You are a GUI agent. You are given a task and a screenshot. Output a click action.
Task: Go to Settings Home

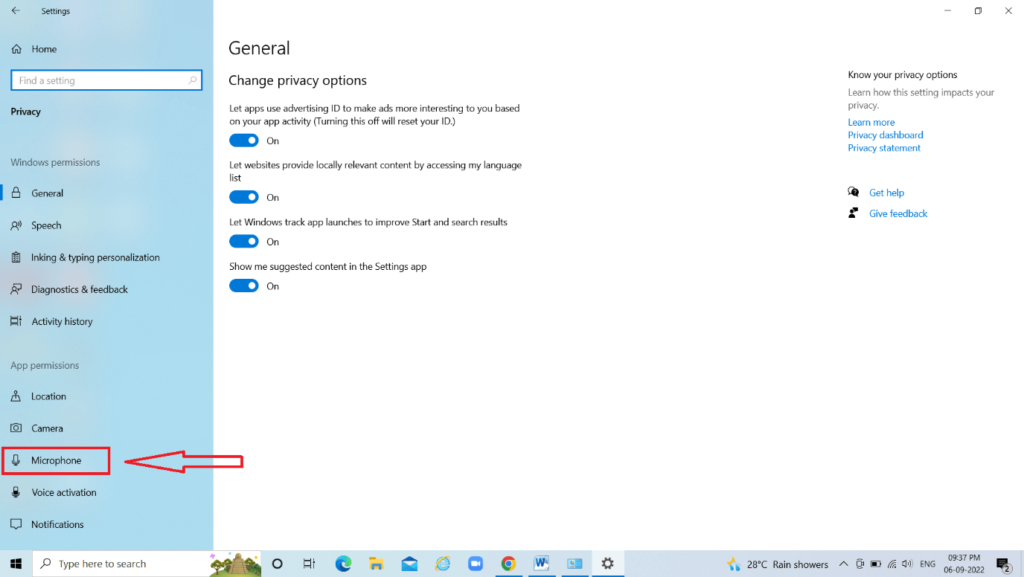[34, 49]
